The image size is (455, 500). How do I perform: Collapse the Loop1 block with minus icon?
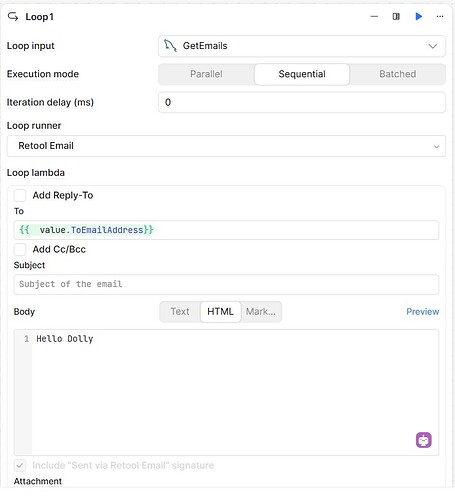(x=374, y=16)
